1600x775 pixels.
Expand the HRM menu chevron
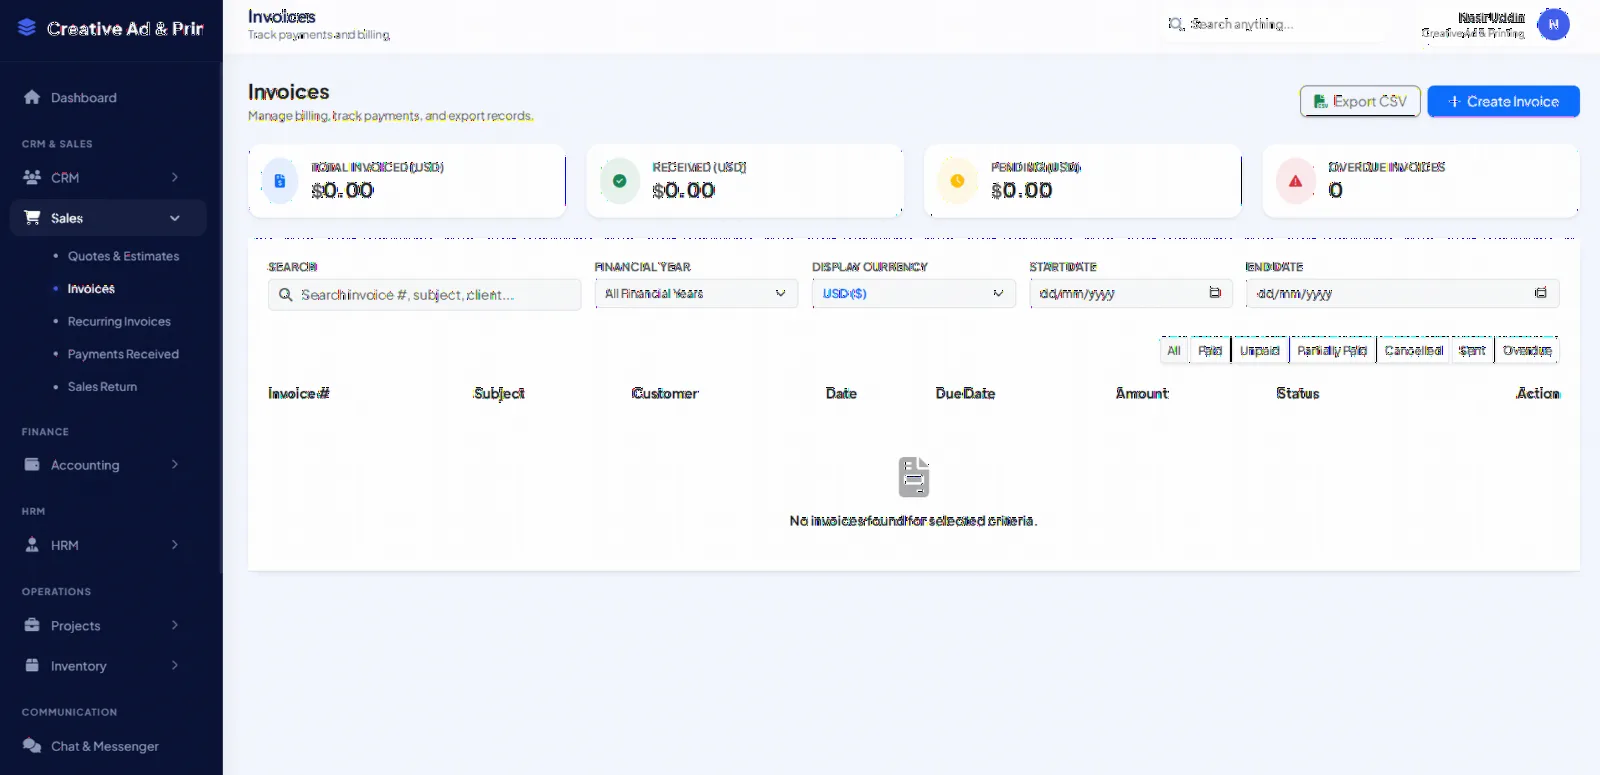click(175, 545)
